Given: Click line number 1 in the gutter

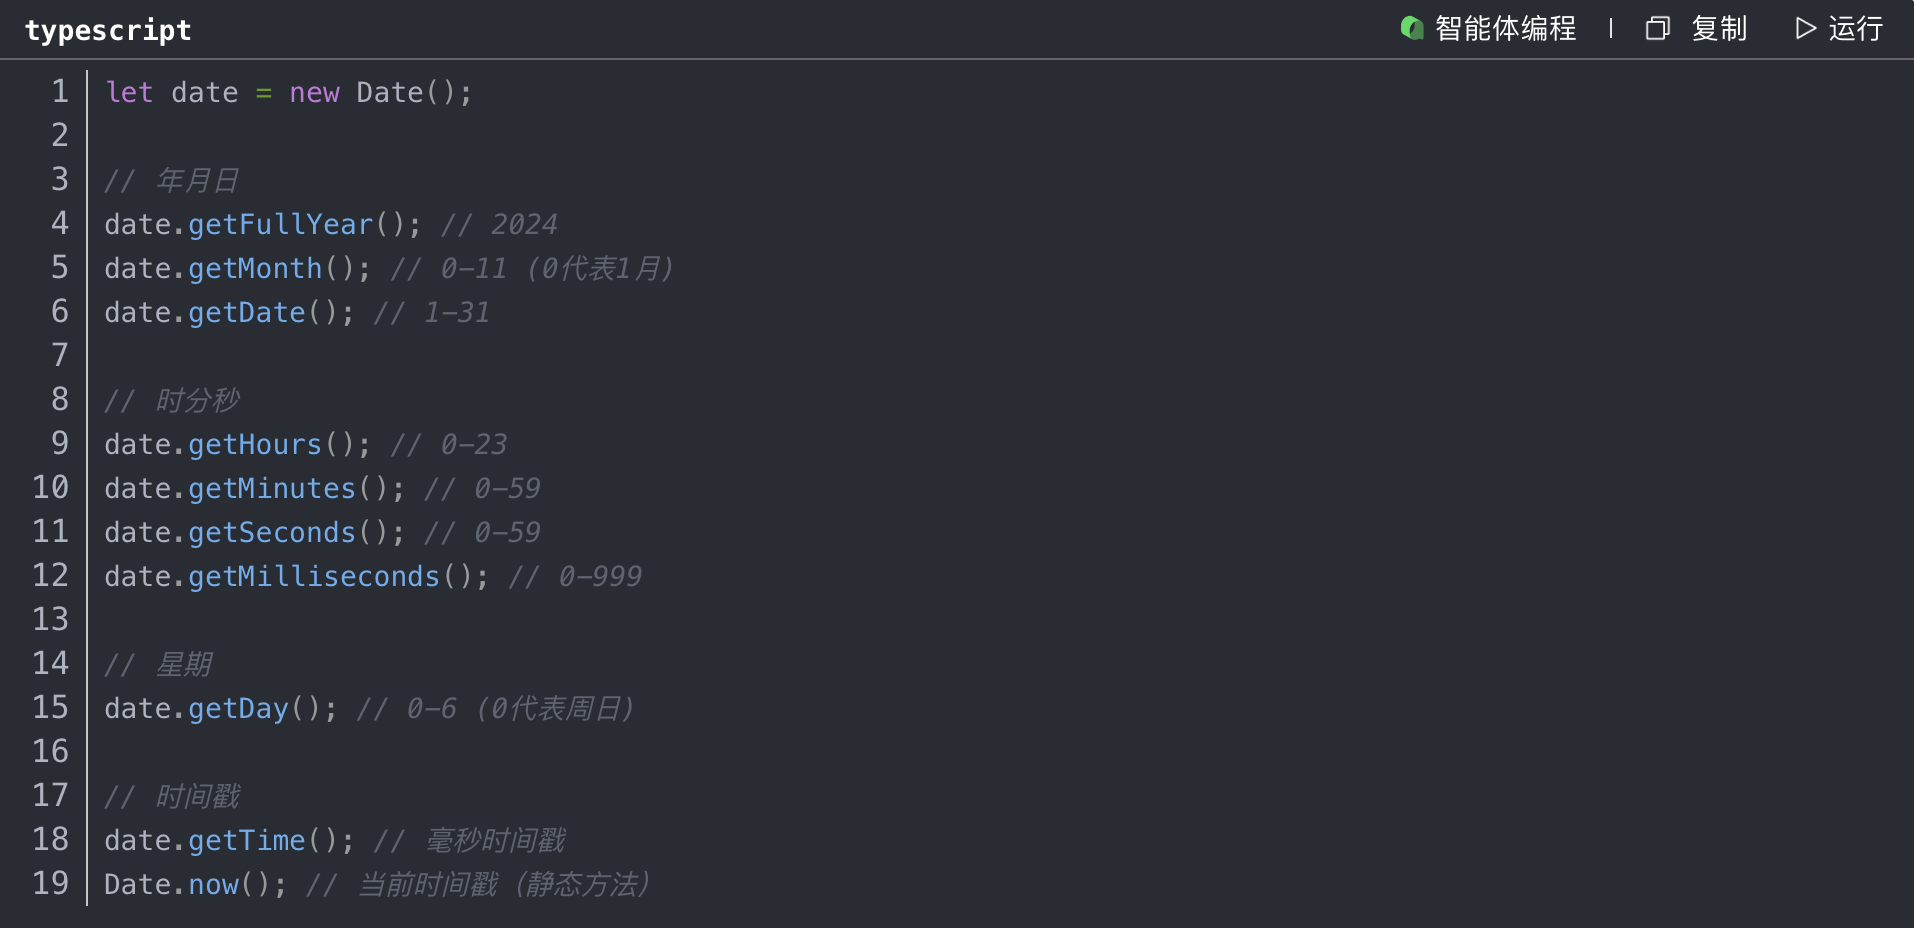Looking at the screenshot, I should click(60, 92).
